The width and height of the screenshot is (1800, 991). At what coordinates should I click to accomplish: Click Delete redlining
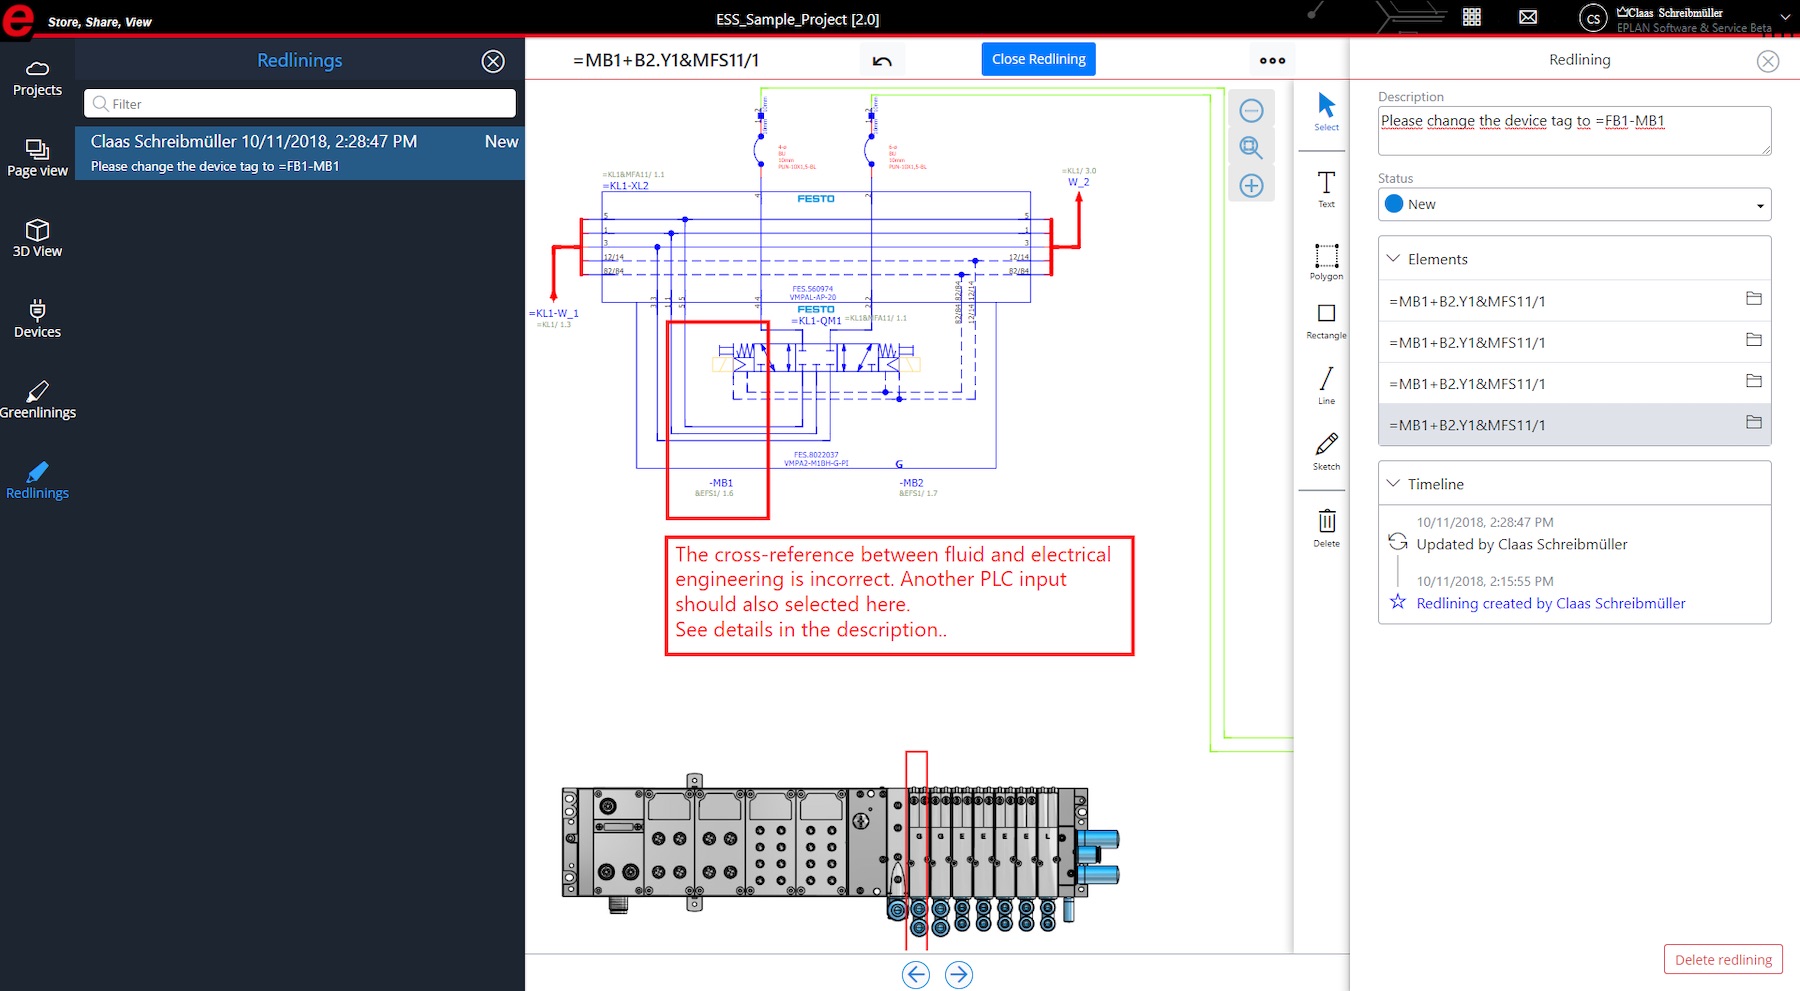pyautogui.click(x=1722, y=959)
